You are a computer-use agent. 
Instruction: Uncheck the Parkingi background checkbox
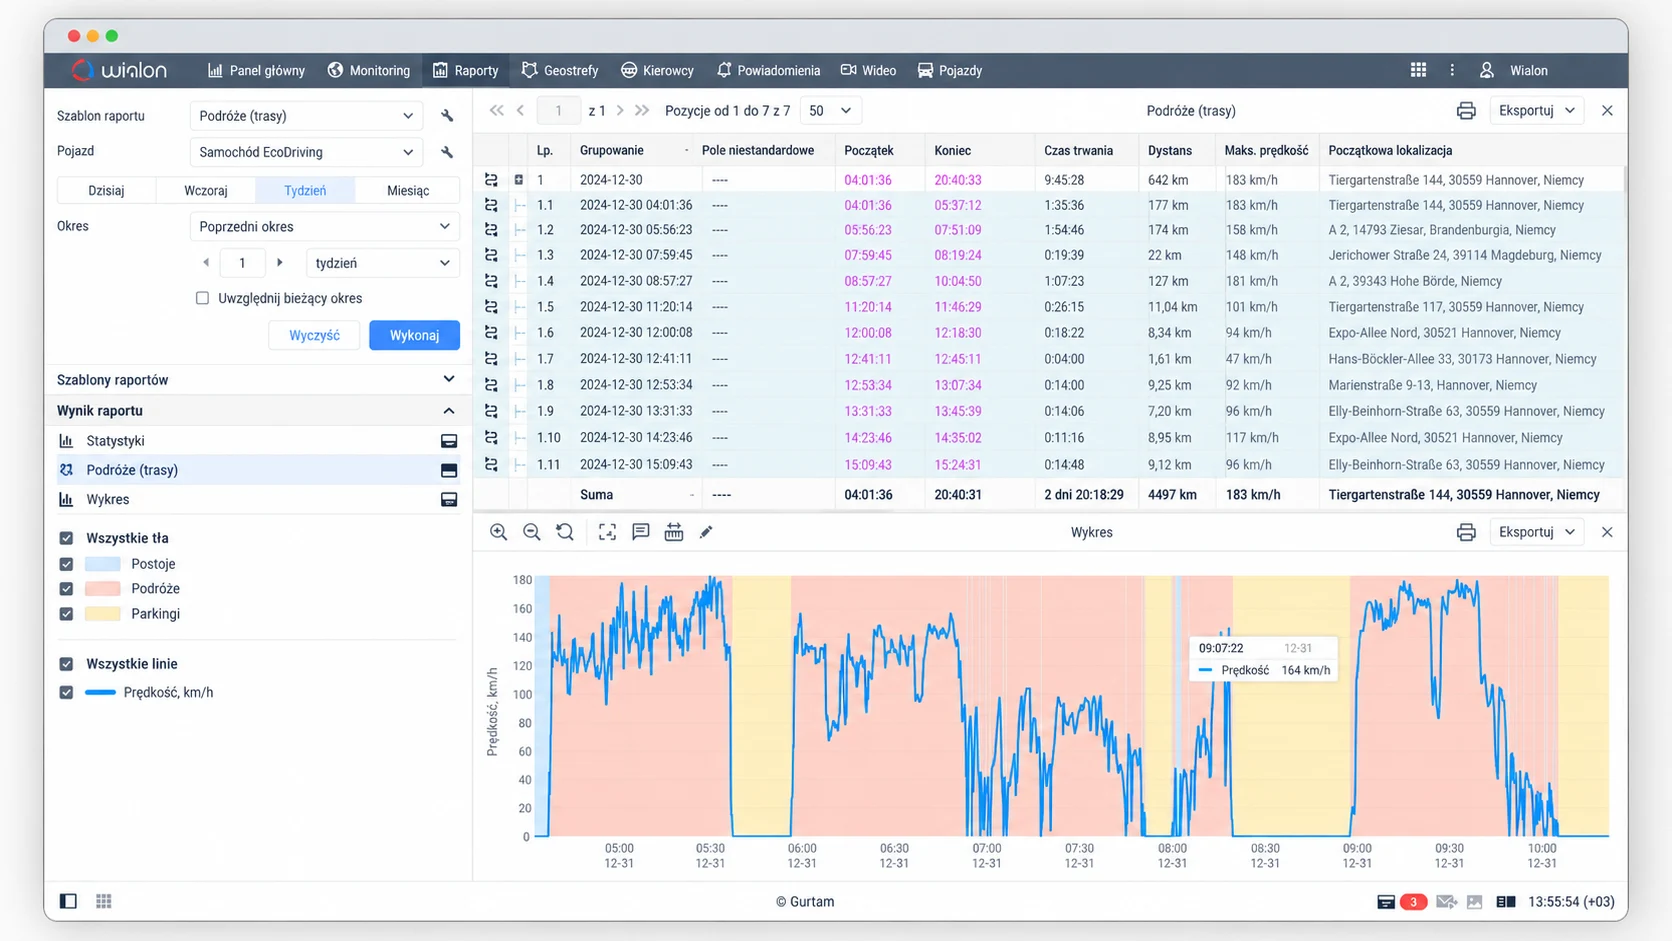pyautogui.click(x=66, y=614)
